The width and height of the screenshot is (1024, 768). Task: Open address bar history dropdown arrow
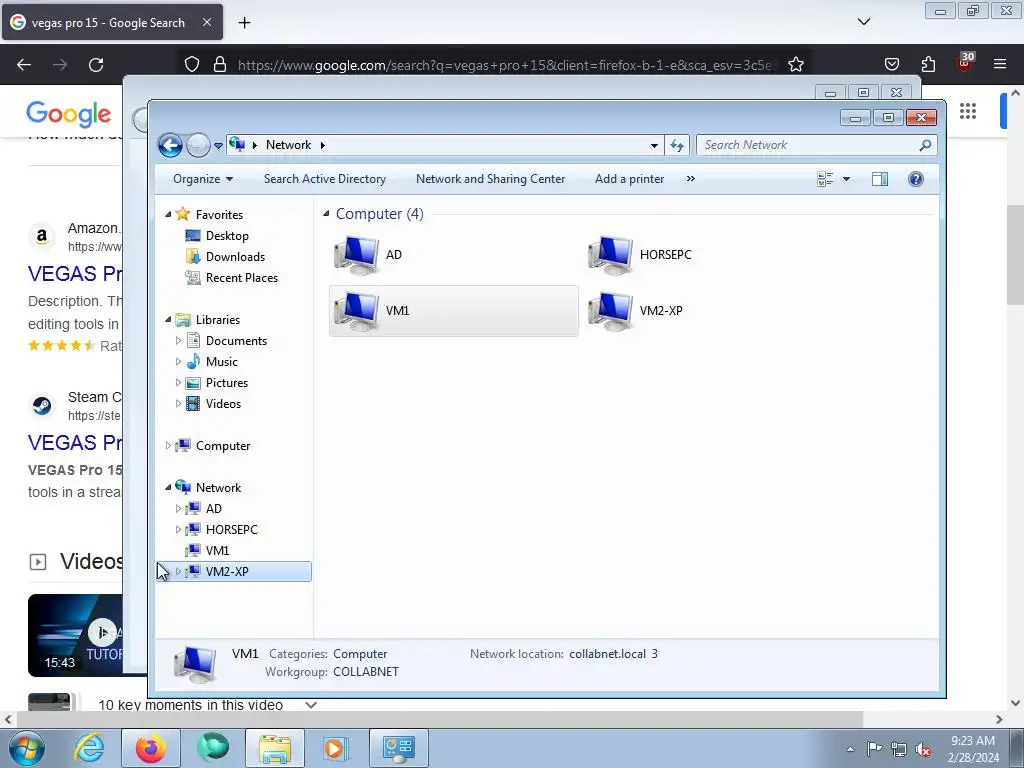pos(654,145)
